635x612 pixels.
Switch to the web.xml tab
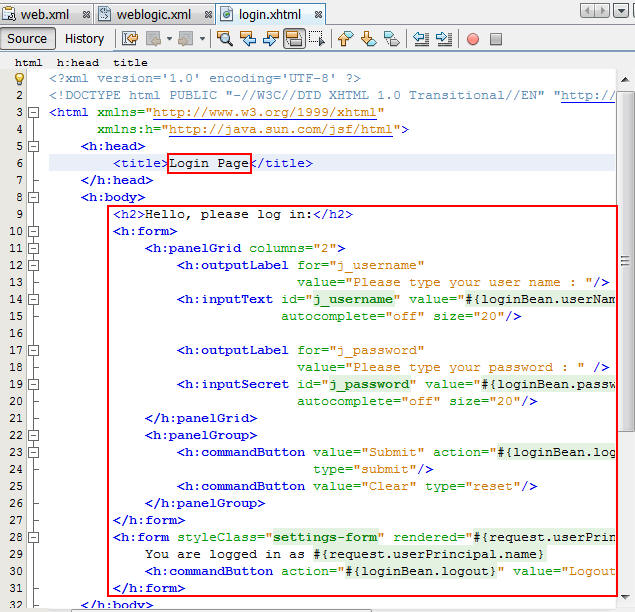coord(48,14)
